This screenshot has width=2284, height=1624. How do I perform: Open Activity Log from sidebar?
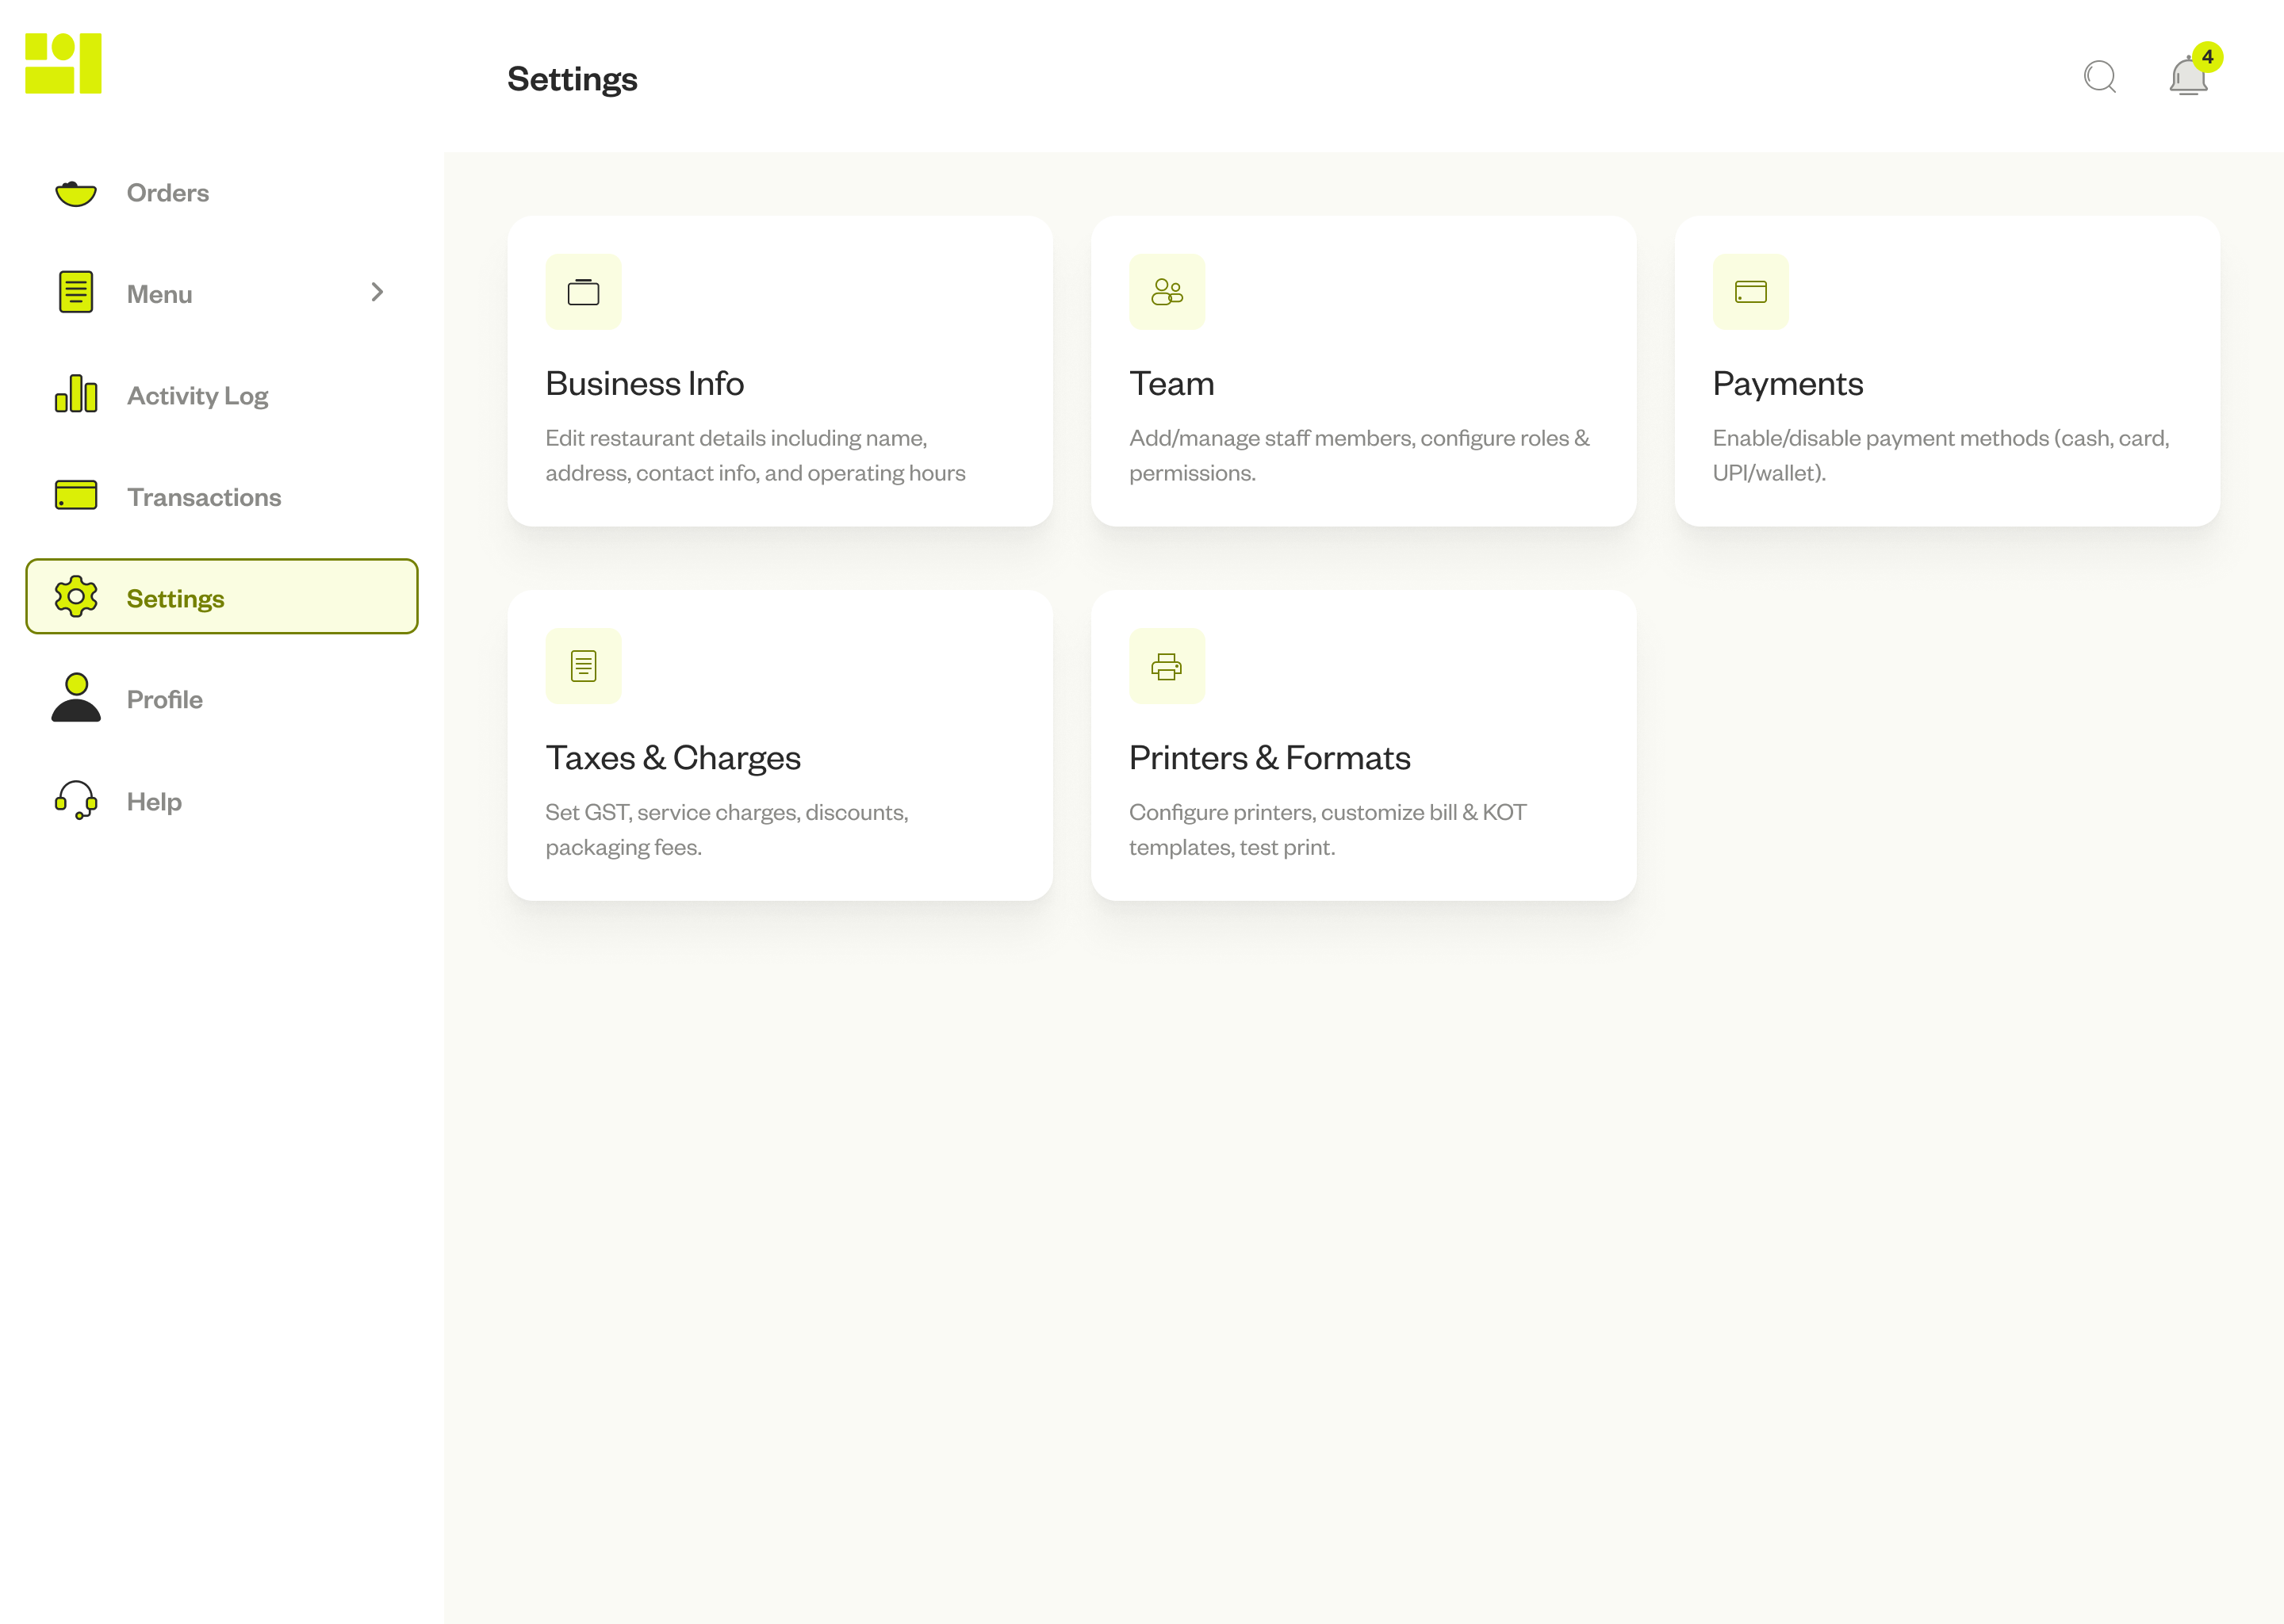(x=198, y=396)
